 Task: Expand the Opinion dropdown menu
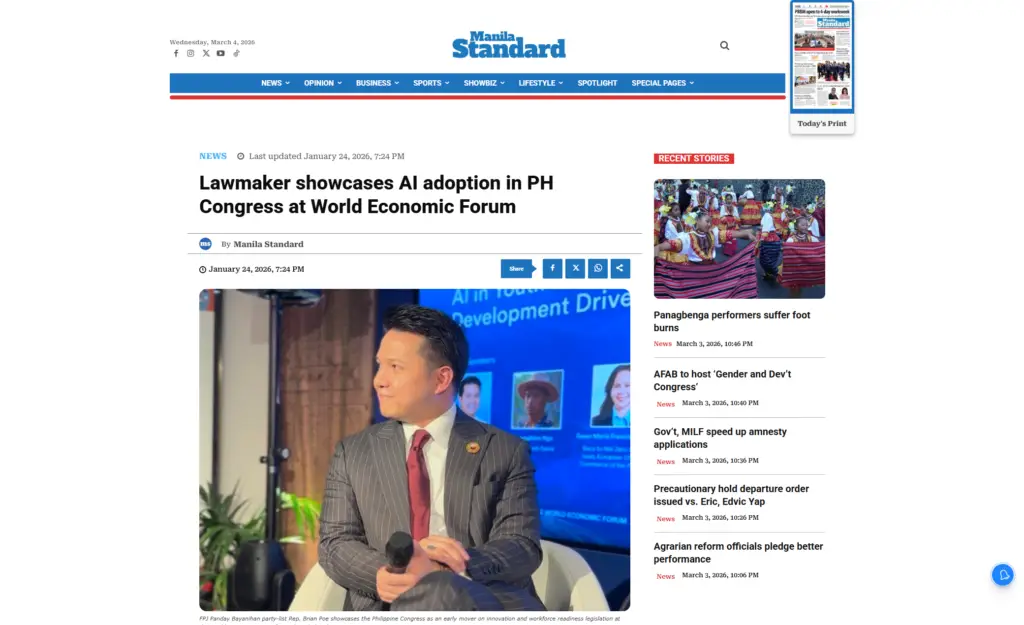323,83
